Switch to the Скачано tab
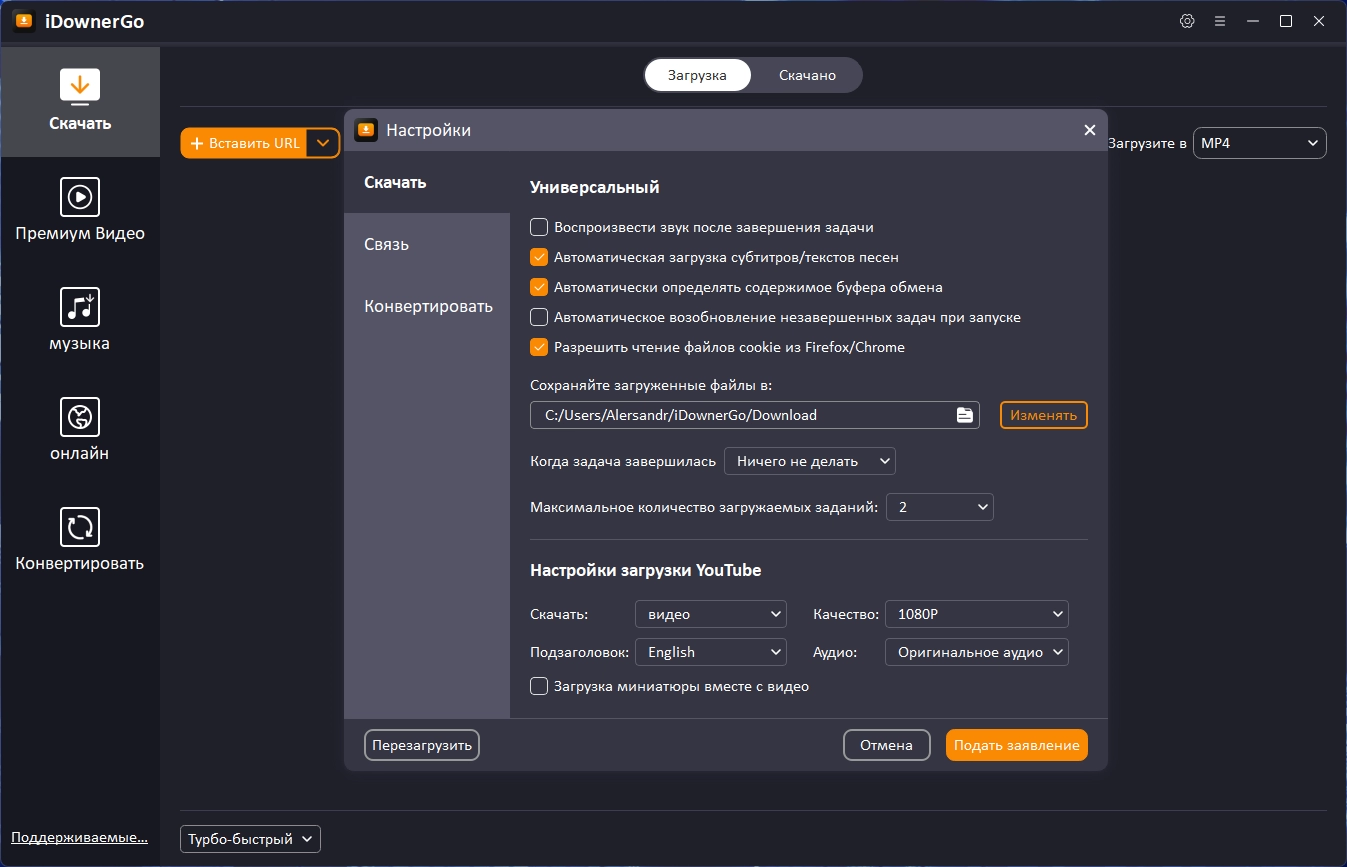 pyautogui.click(x=807, y=75)
